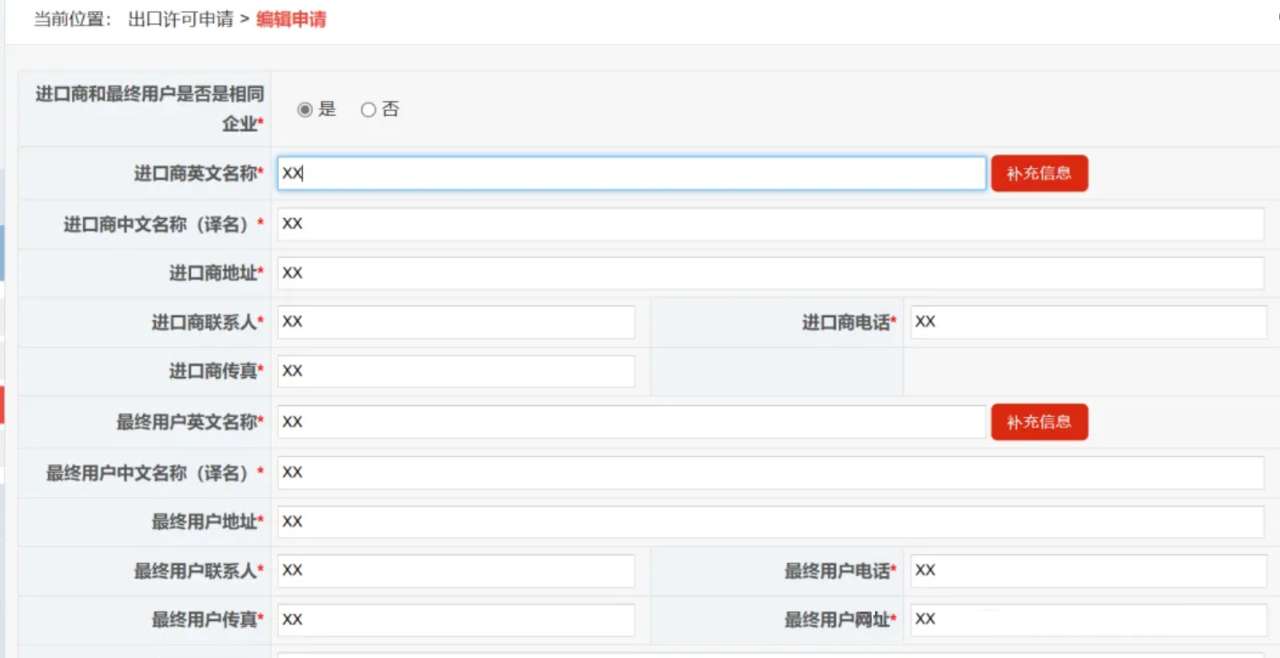Click 补充信息 button beside 最终用户英文名称
Screen dimensions: 1280x658
(x=1039, y=422)
